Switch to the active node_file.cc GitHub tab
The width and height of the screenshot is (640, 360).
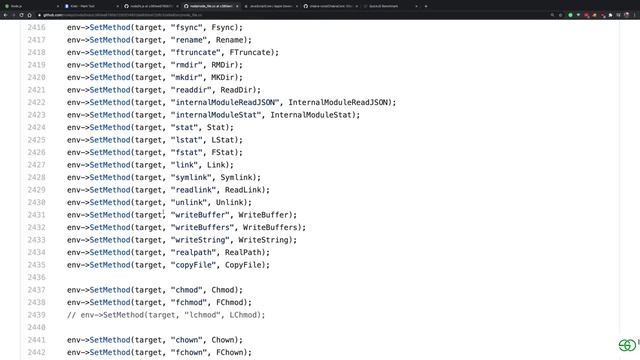pyautogui.click(x=211, y=6)
